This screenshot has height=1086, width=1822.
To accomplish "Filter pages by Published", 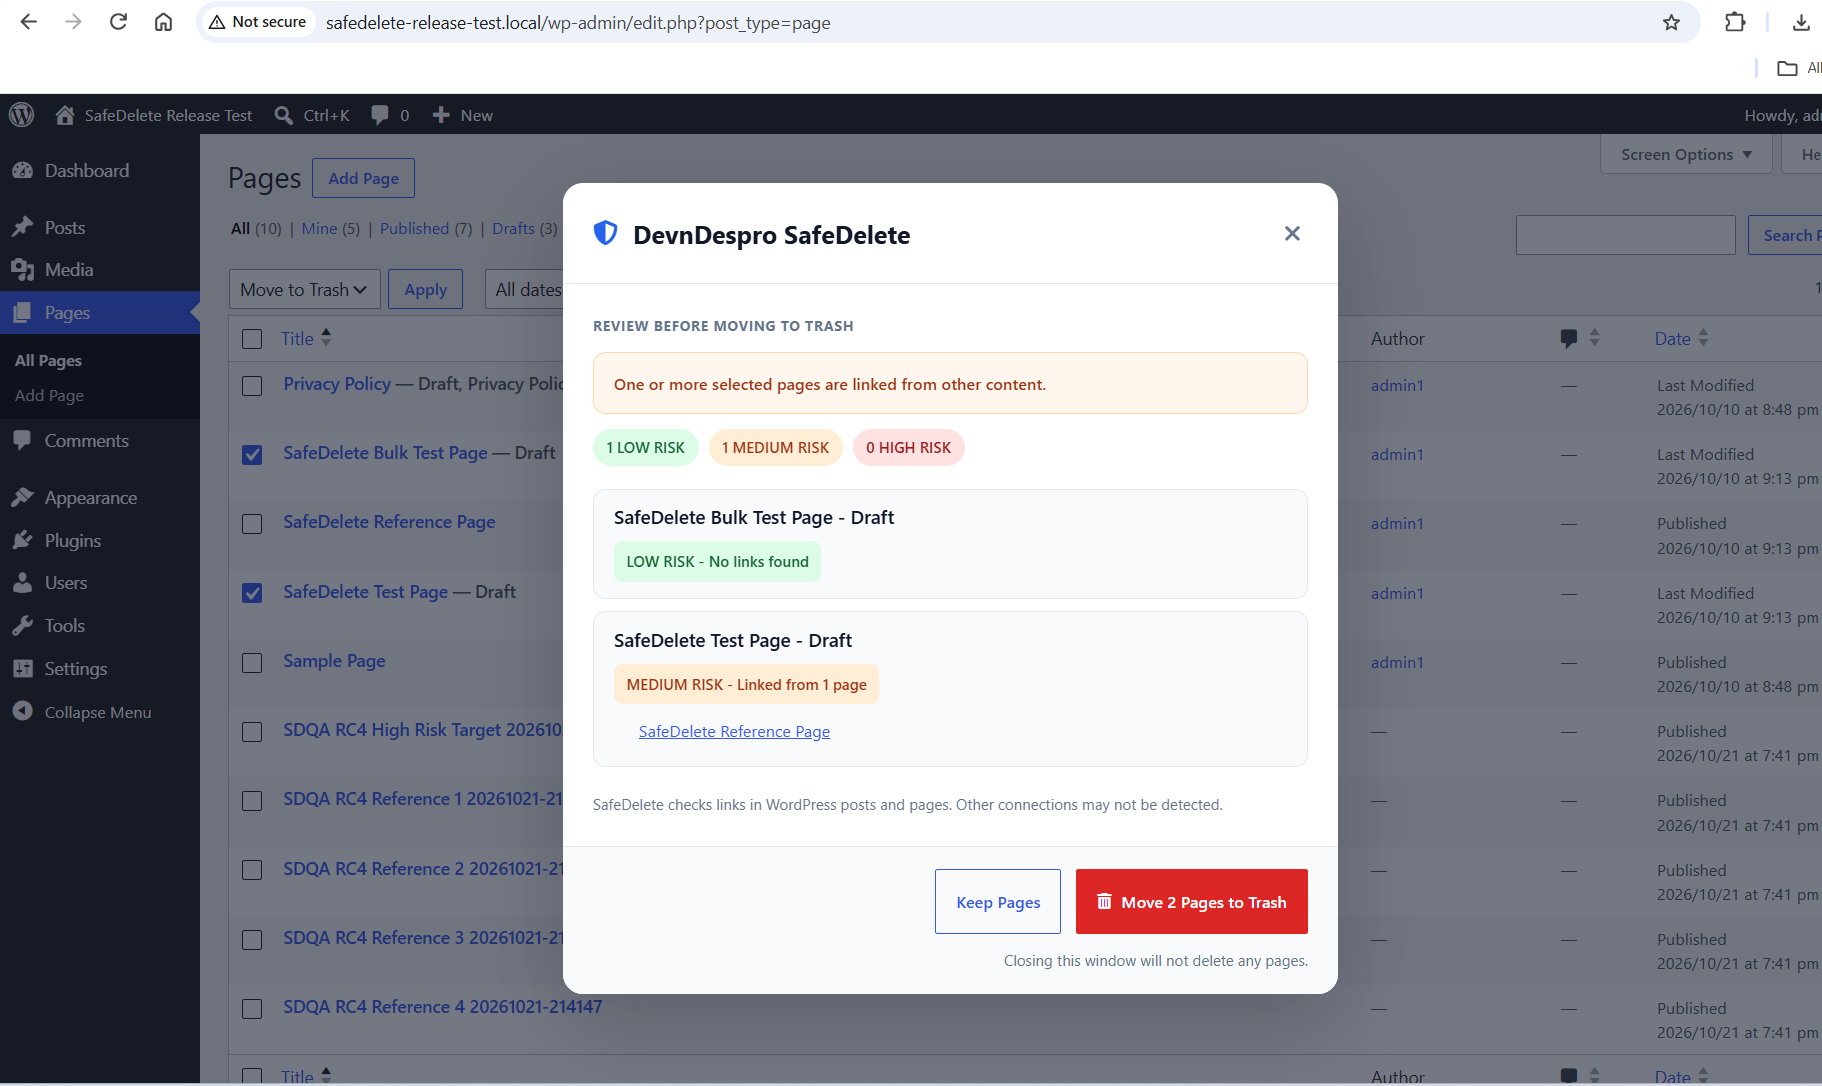I will (414, 229).
